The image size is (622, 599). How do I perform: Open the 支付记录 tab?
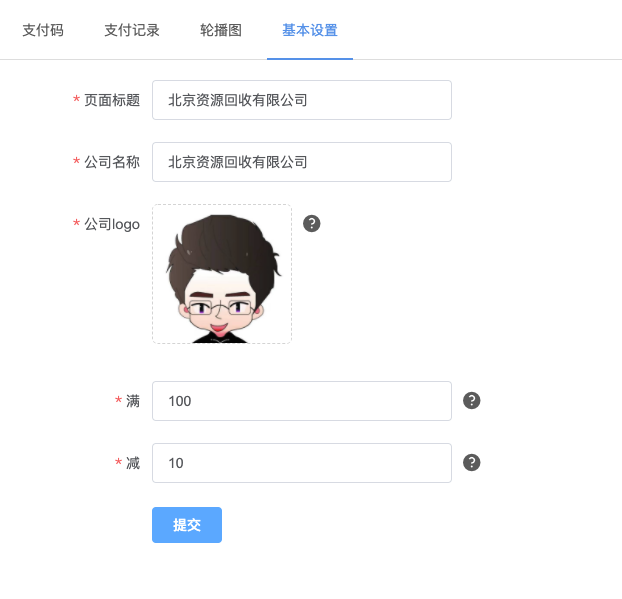pos(132,30)
